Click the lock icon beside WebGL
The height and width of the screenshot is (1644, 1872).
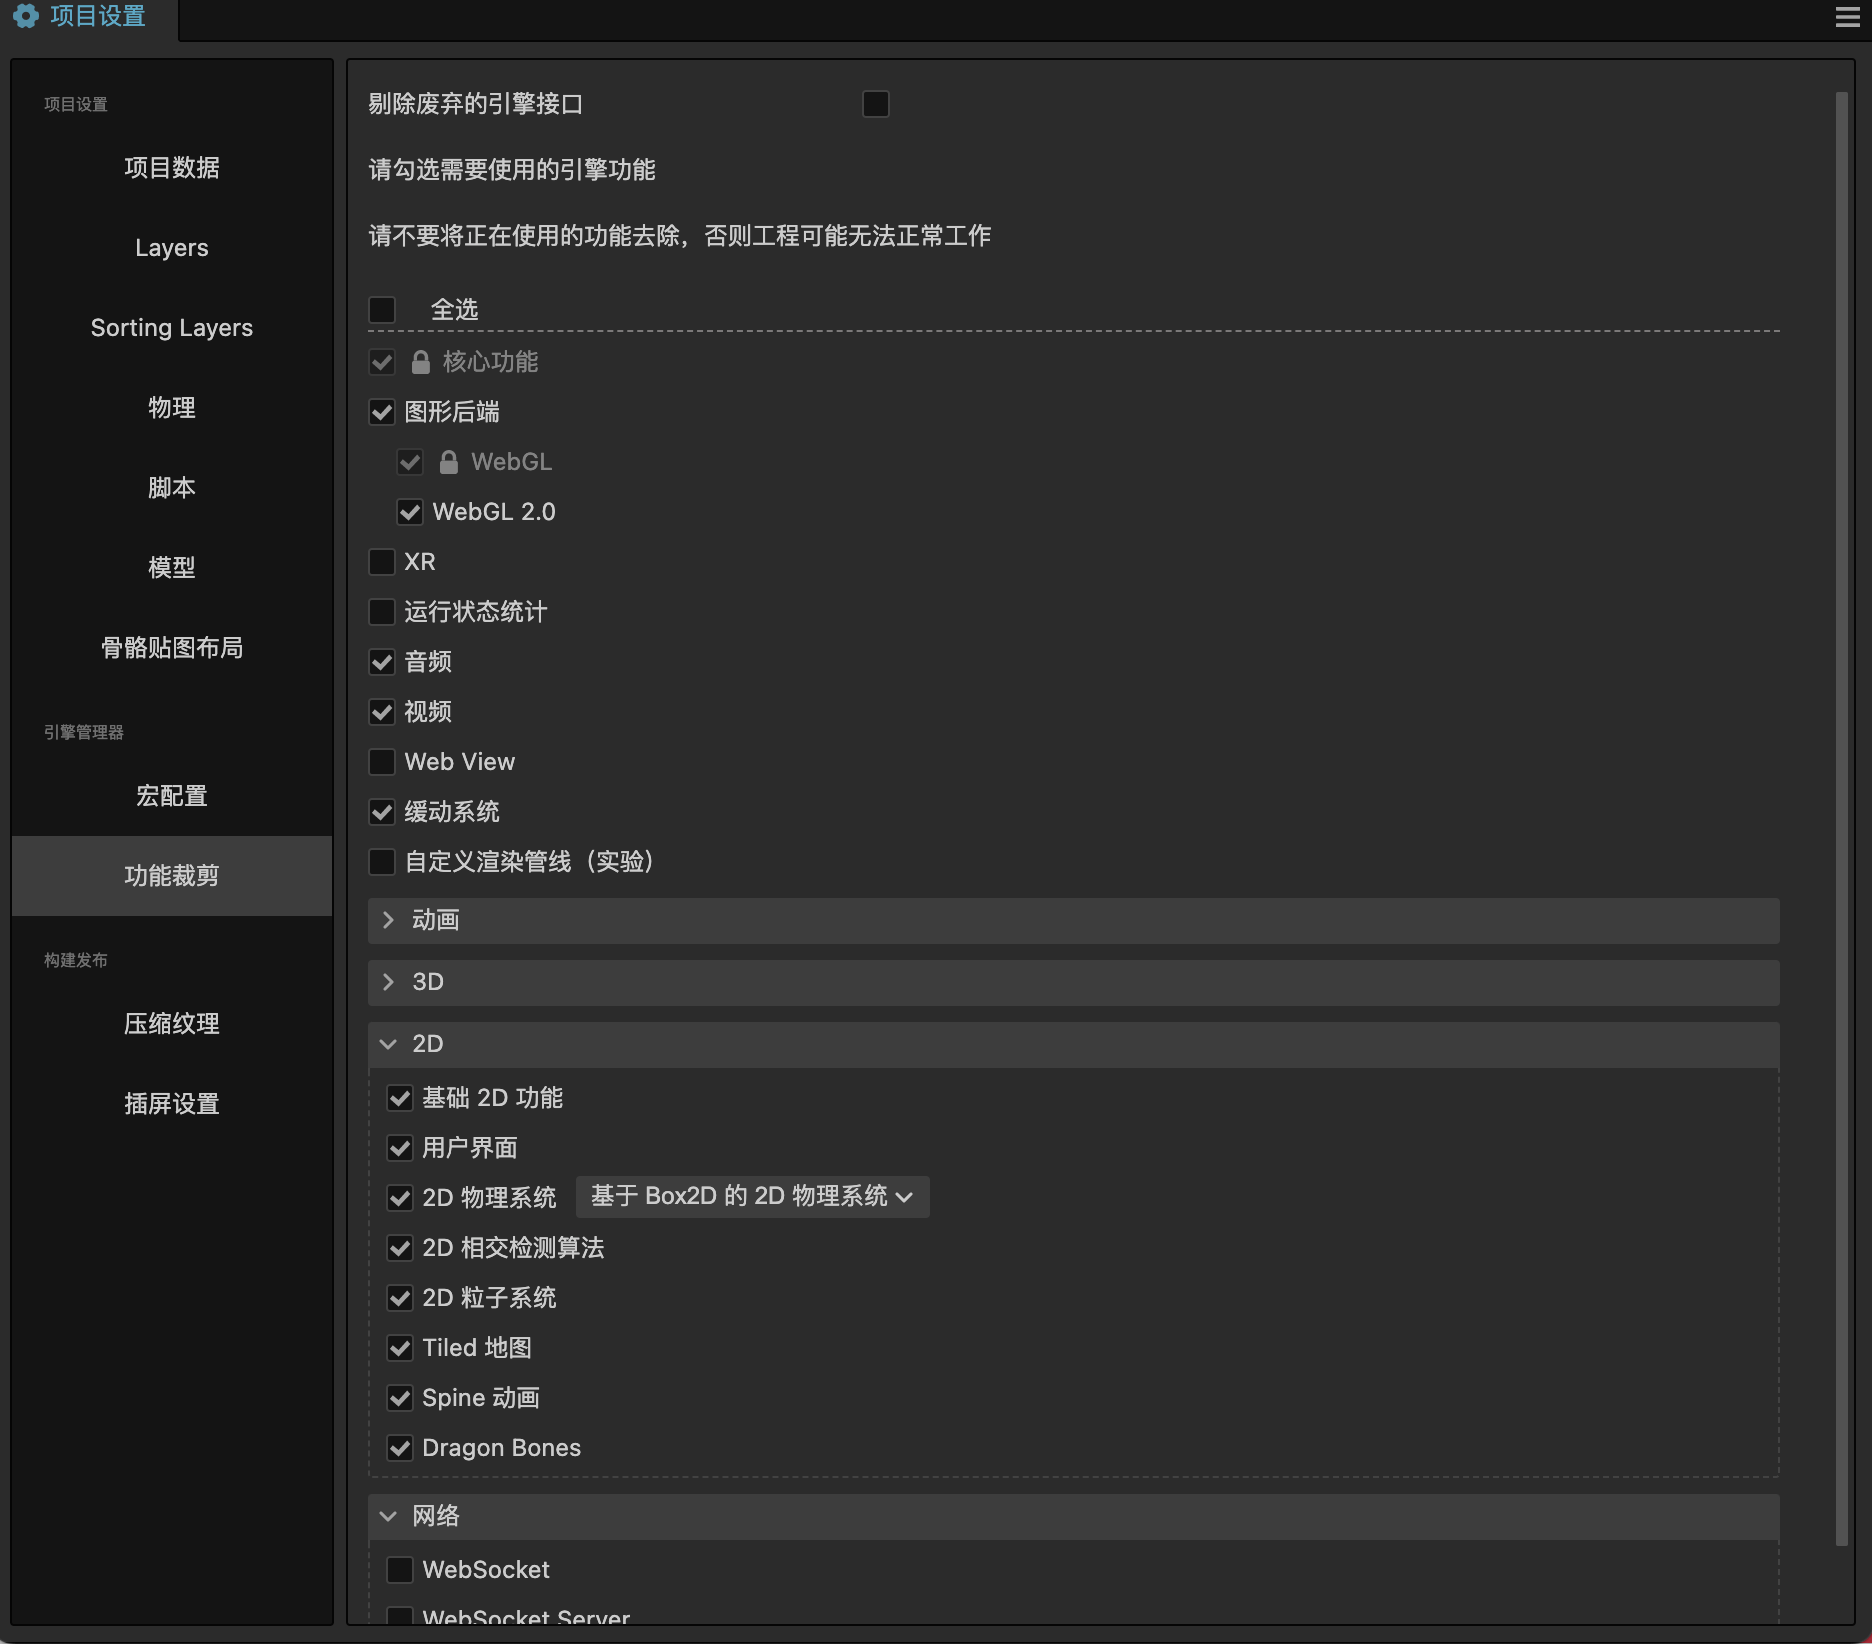[x=448, y=462]
